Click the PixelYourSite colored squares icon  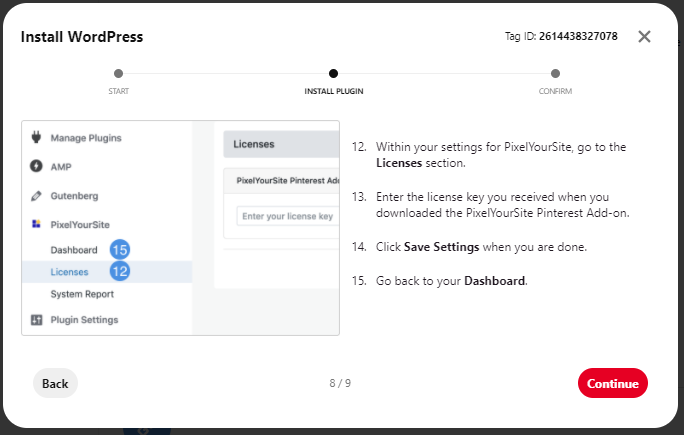click(x=36, y=224)
